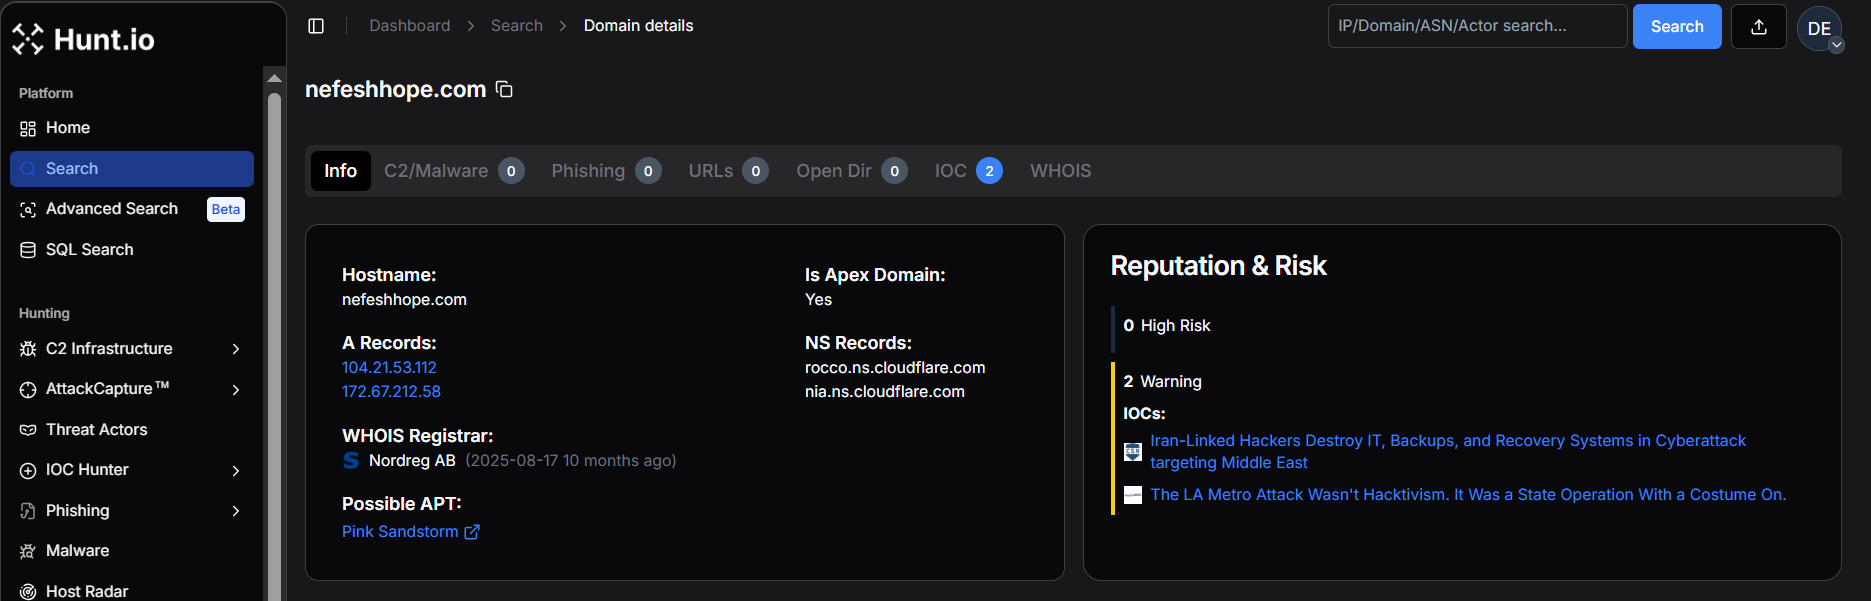Click the Search breadcrumb
1871x601 pixels.
[517, 26]
